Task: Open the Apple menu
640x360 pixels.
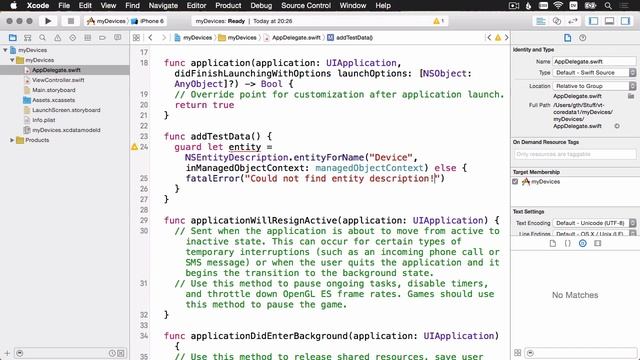Action: tap(13, 5)
